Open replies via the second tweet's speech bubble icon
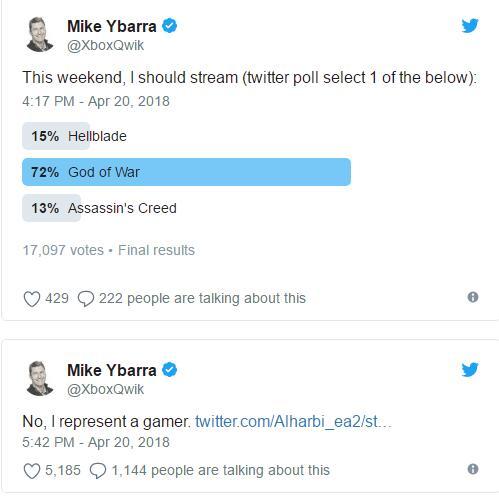The height and width of the screenshot is (502, 499). (x=98, y=471)
